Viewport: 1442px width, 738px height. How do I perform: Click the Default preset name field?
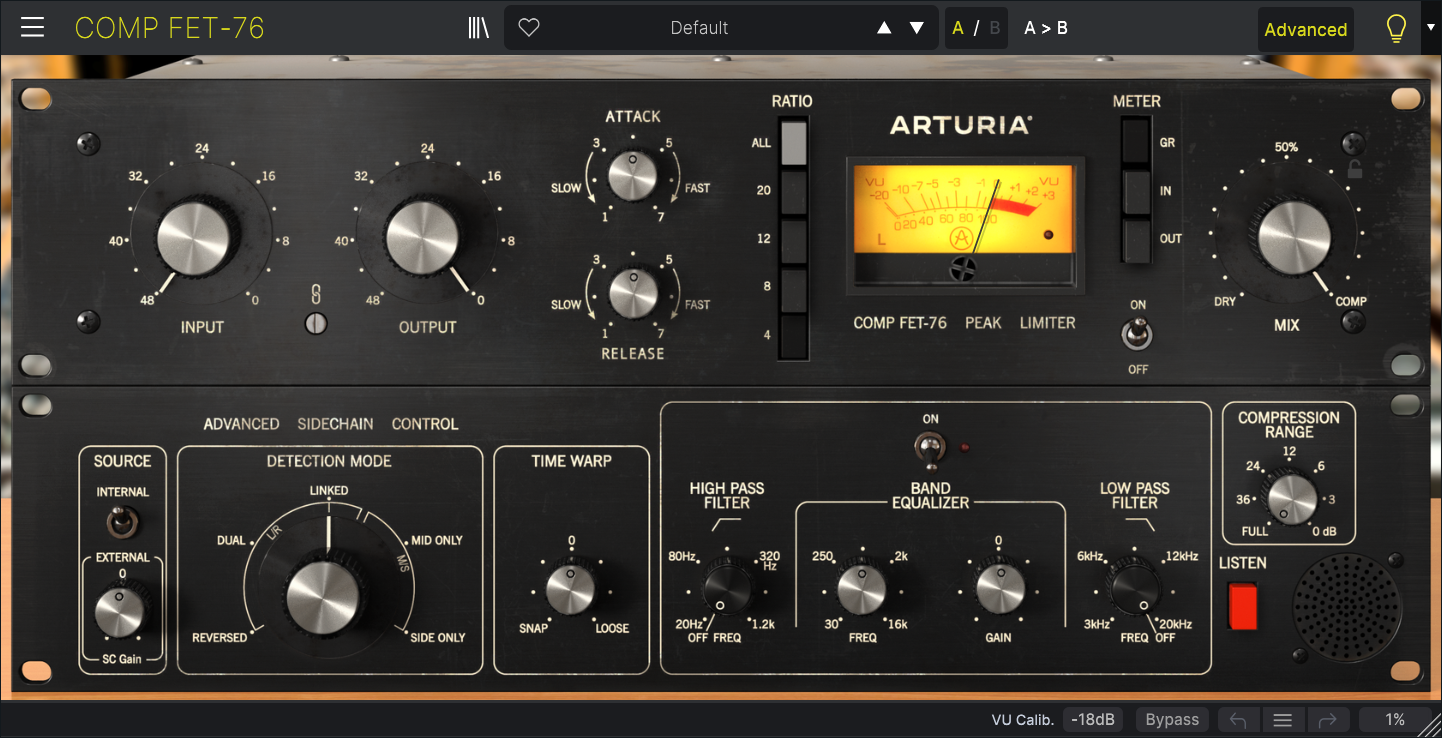click(x=699, y=28)
